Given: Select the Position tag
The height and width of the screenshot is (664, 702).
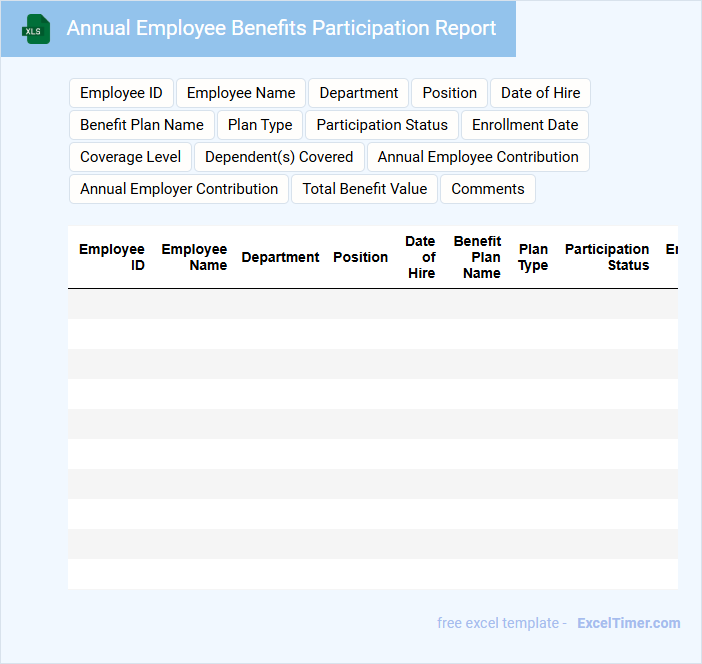Looking at the screenshot, I should (449, 93).
